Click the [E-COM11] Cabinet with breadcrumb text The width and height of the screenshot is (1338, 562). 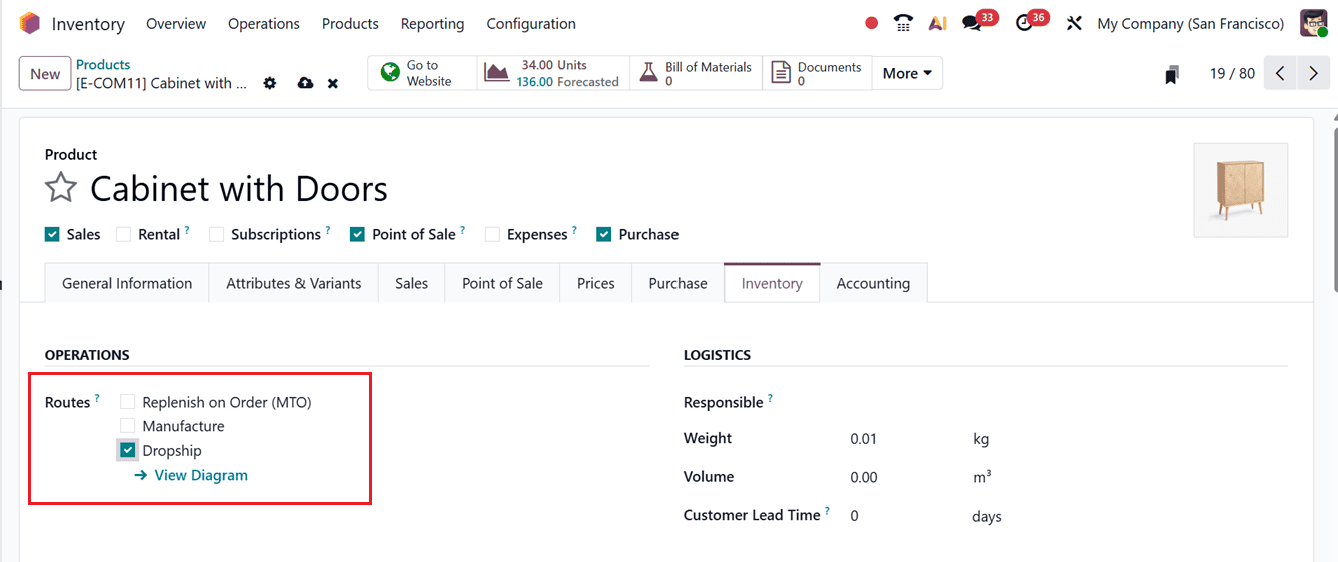[x=161, y=83]
